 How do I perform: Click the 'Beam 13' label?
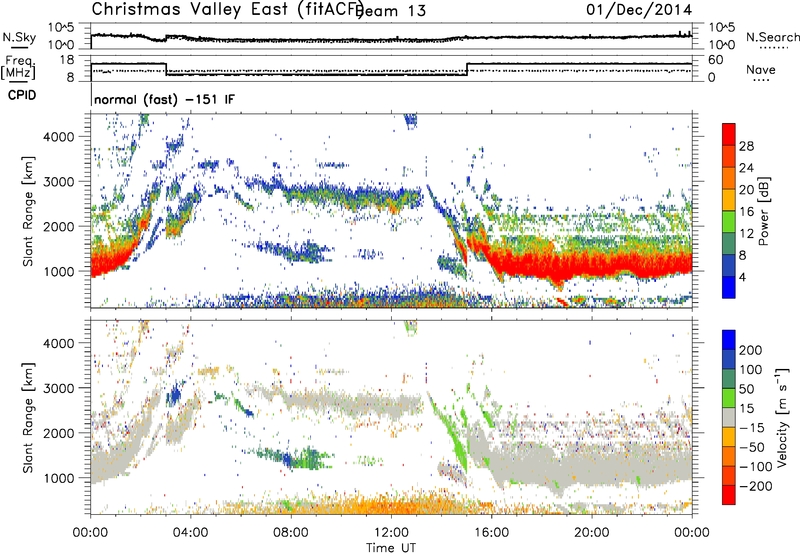392,11
